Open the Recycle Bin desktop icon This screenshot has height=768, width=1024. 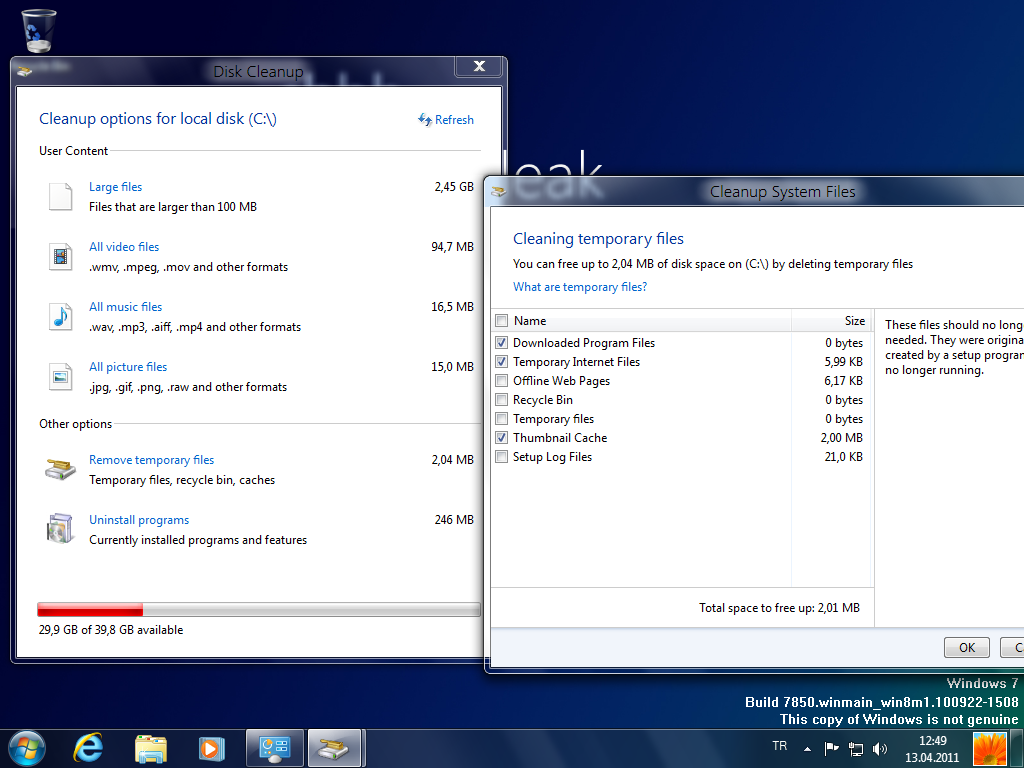(x=39, y=30)
